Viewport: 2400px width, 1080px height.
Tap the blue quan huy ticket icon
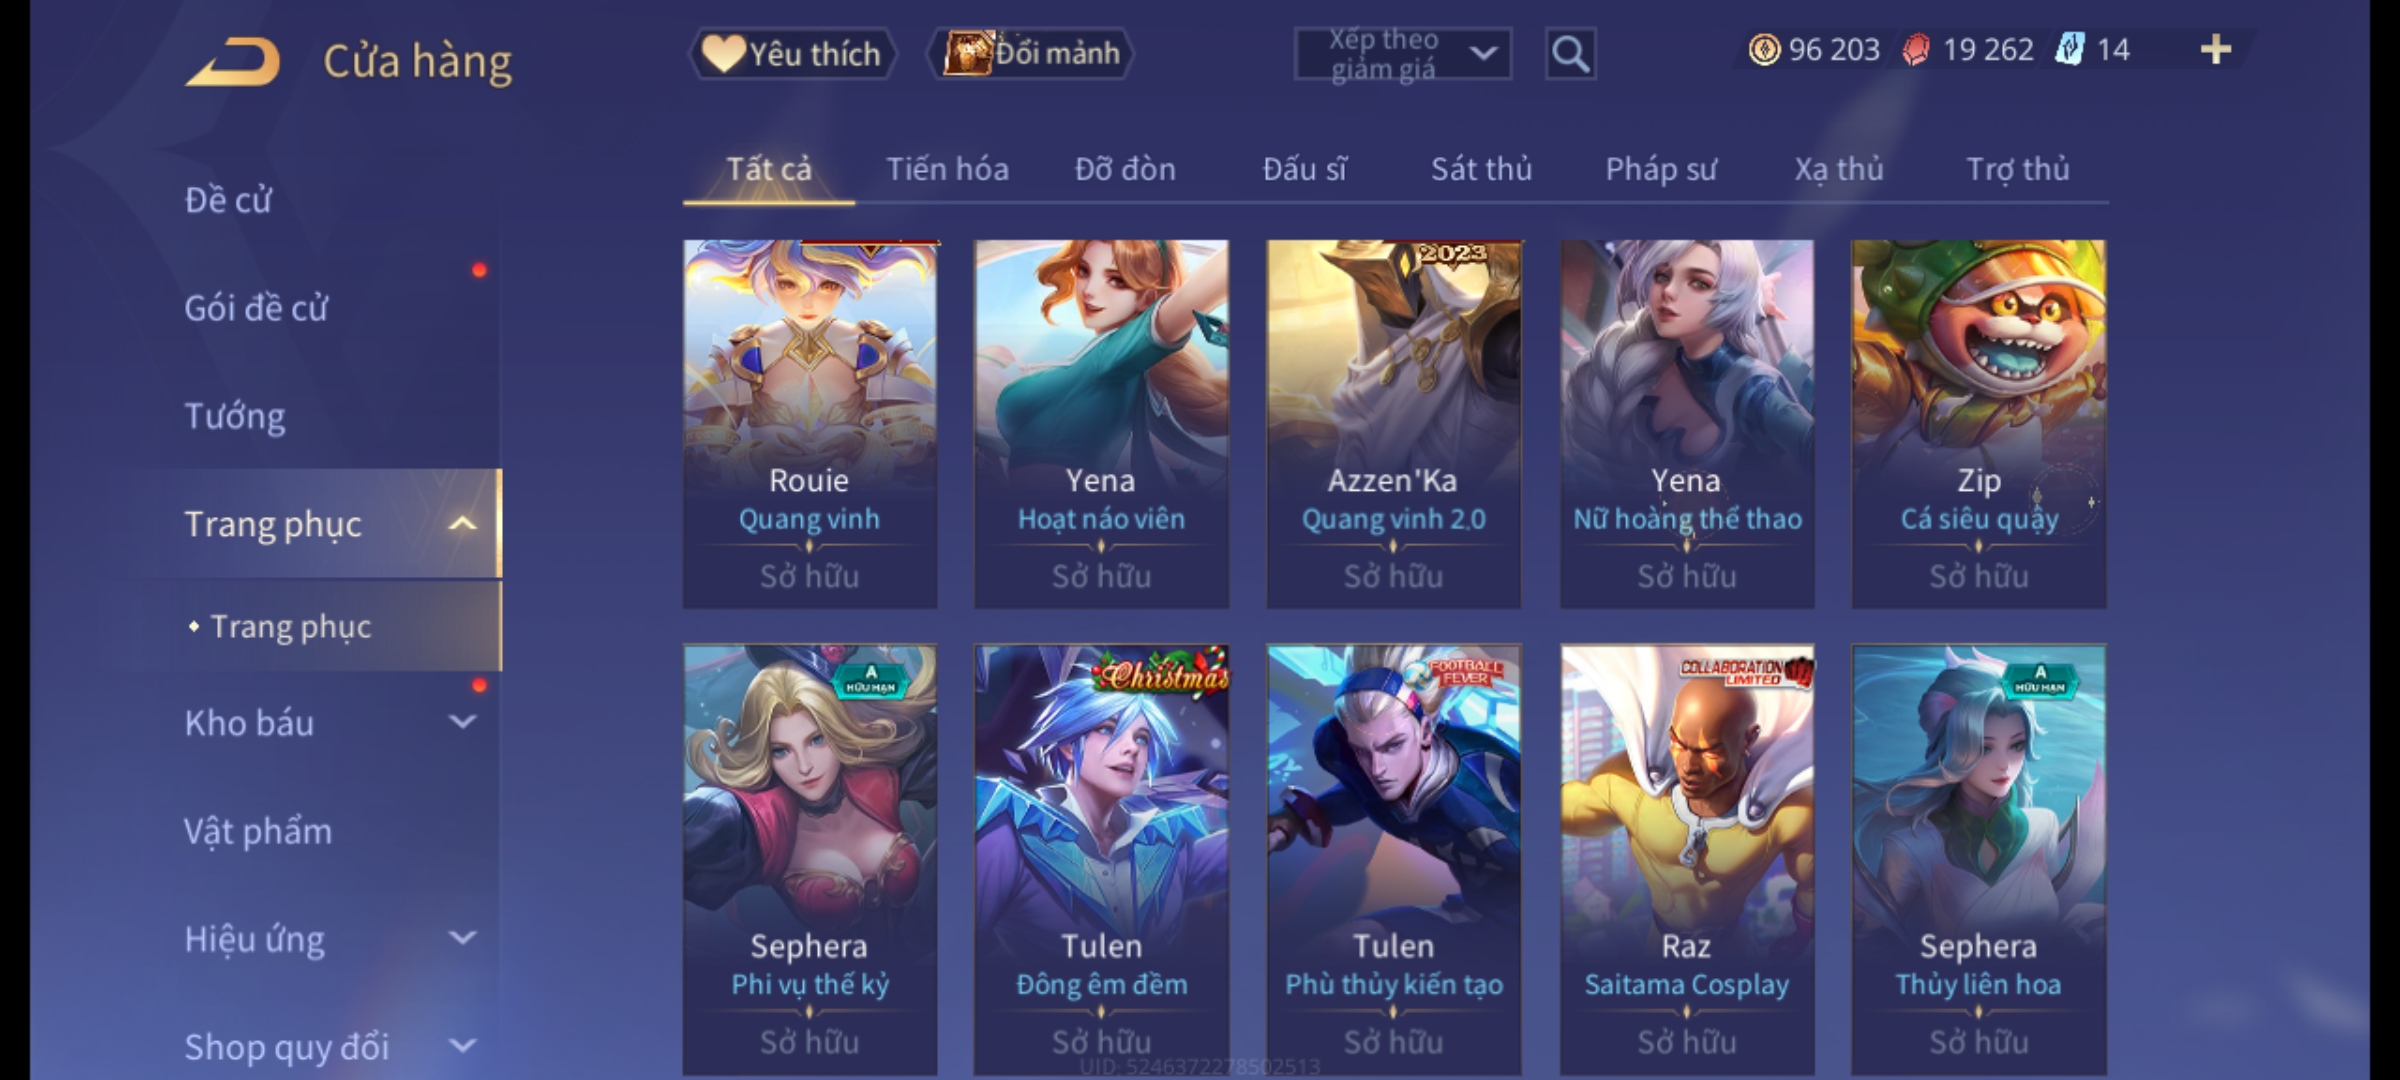click(x=2069, y=49)
